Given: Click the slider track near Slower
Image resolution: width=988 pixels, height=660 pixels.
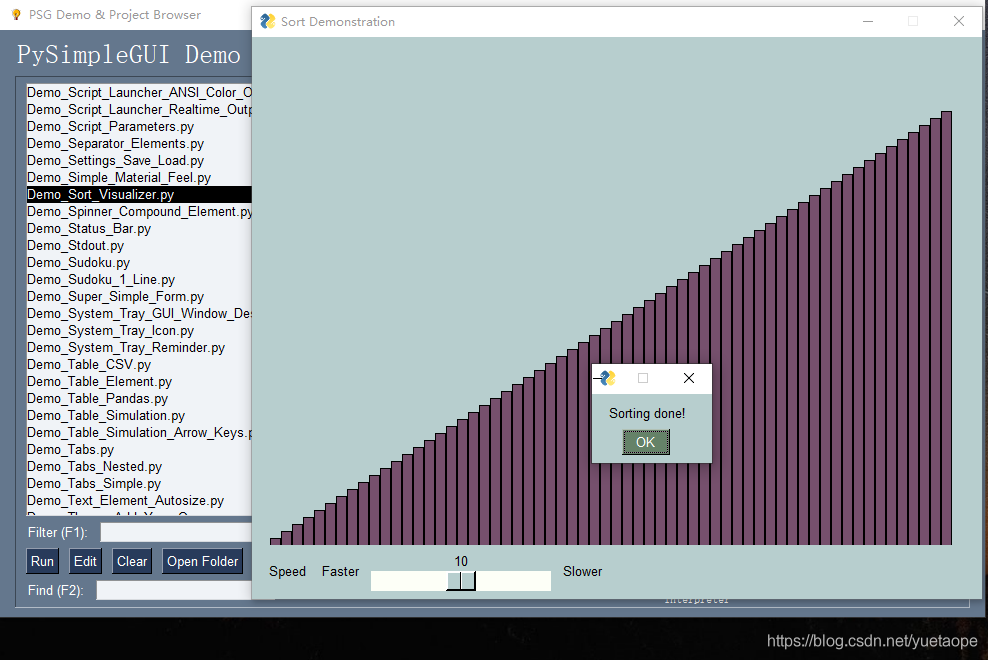Looking at the screenshot, I should tap(514, 581).
